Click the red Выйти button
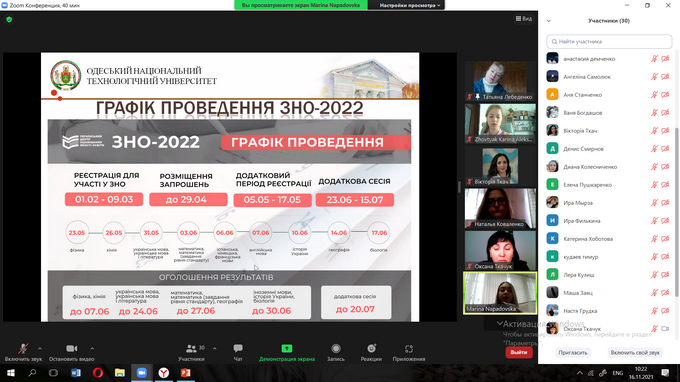This screenshot has width=680, height=382. (x=519, y=352)
